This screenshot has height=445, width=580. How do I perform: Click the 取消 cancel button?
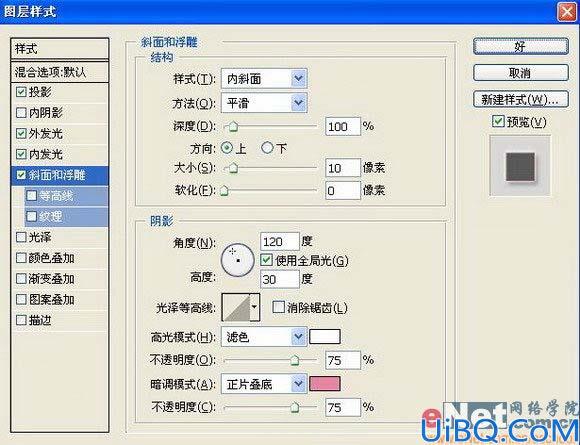click(521, 73)
